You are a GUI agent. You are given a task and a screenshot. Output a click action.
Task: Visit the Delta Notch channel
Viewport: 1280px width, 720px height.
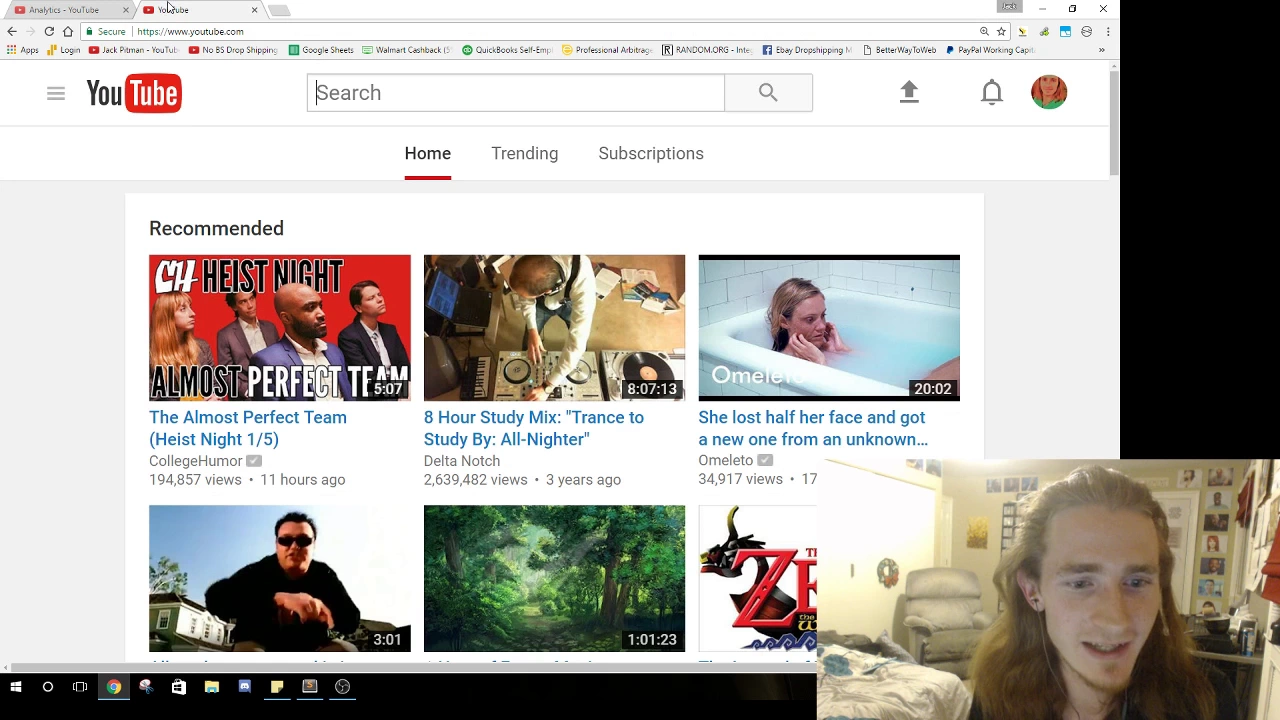(x=462, y=461)
